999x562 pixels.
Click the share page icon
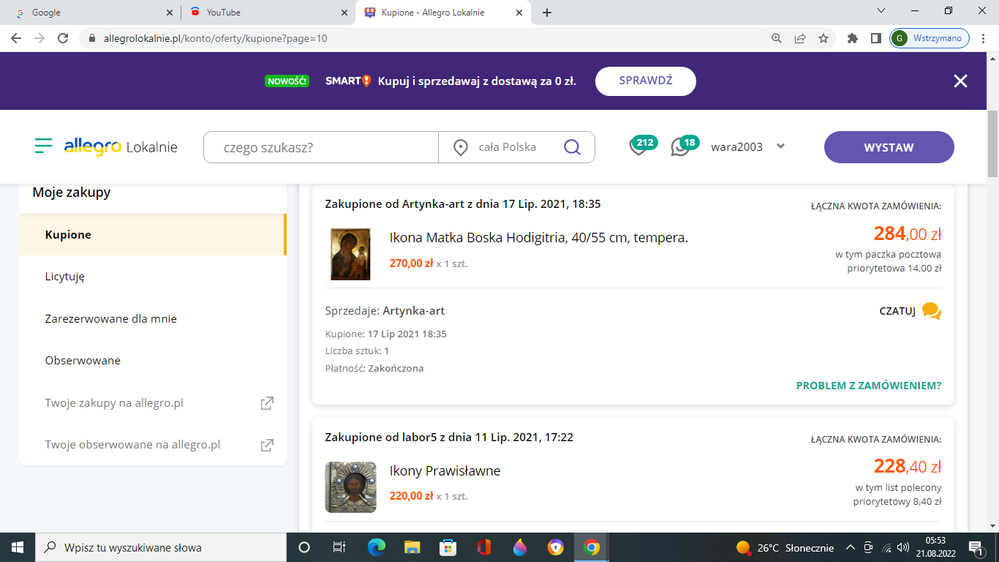800,38
